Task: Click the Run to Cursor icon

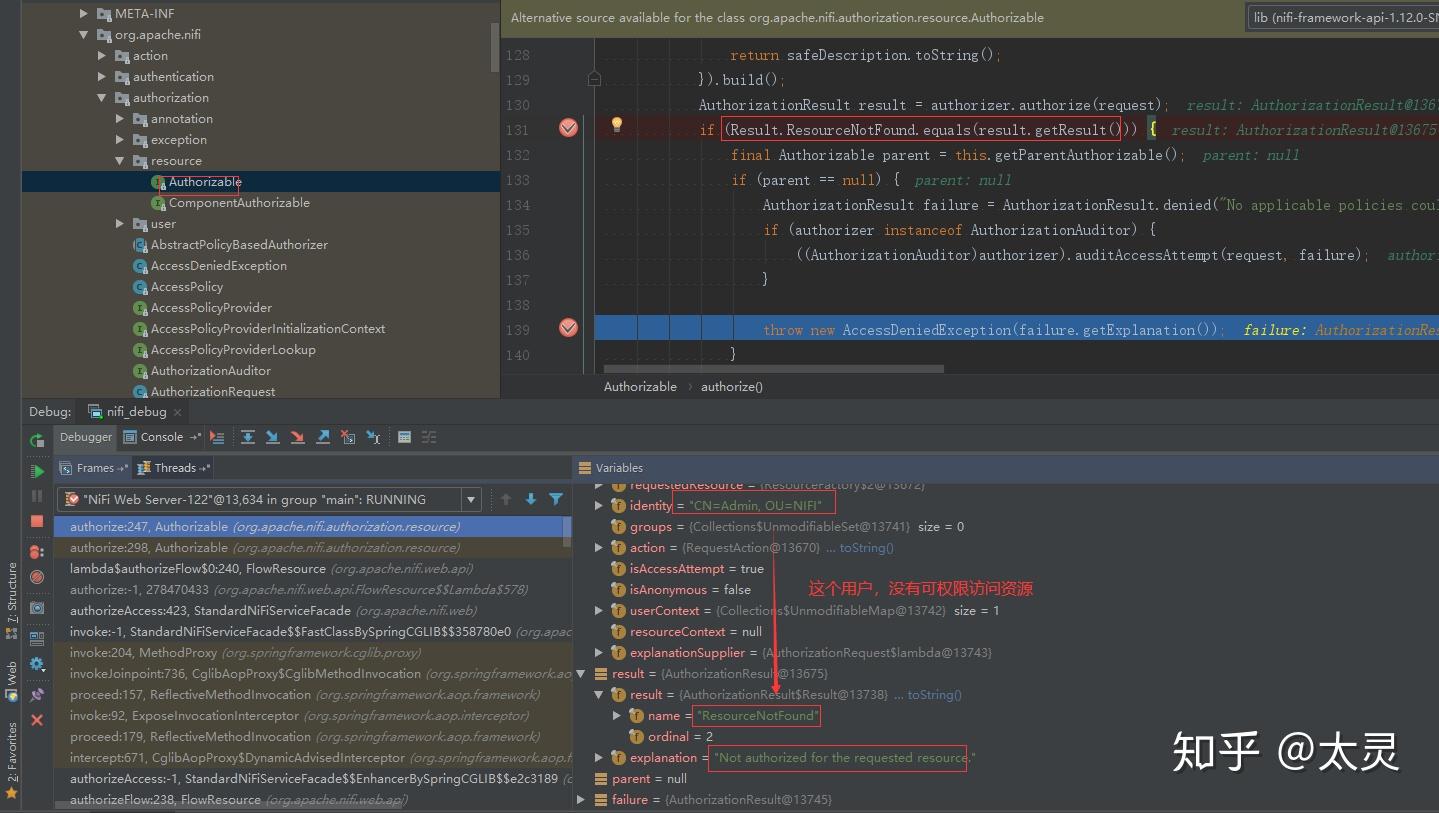Action: coord(373,437)
